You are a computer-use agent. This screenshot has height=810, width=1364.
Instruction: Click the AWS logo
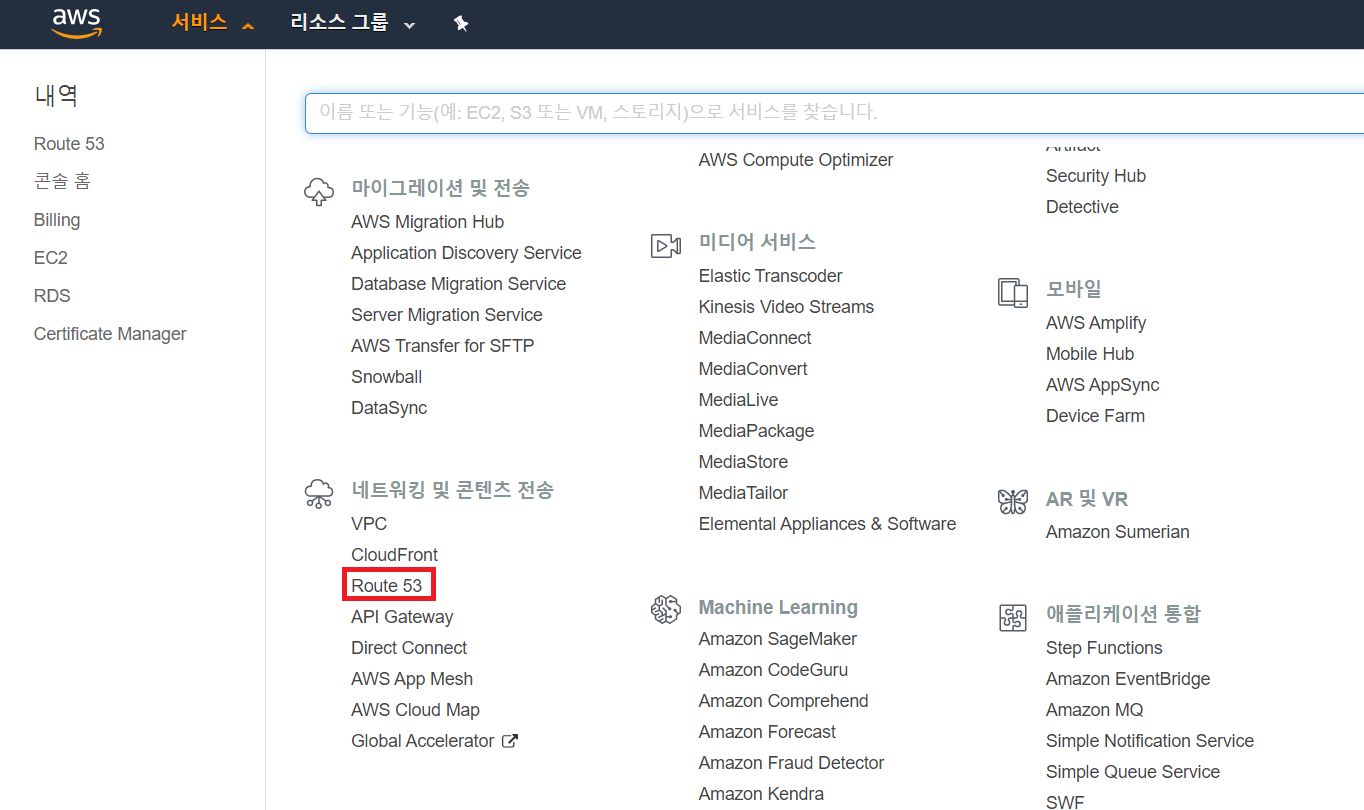76,23
